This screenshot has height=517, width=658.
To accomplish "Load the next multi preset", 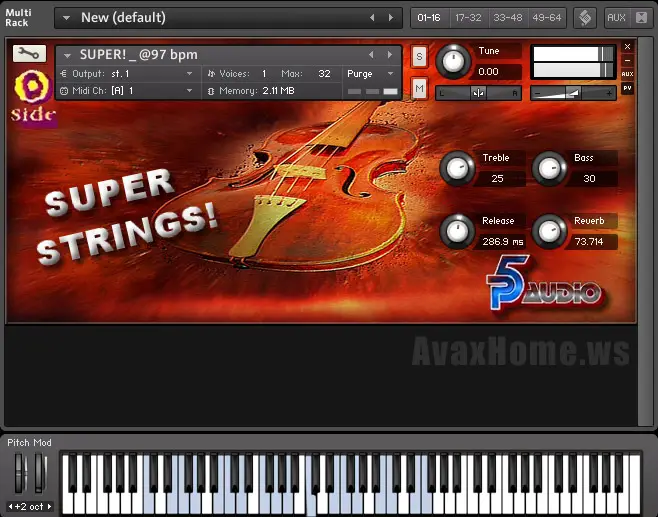I will 391,18.
